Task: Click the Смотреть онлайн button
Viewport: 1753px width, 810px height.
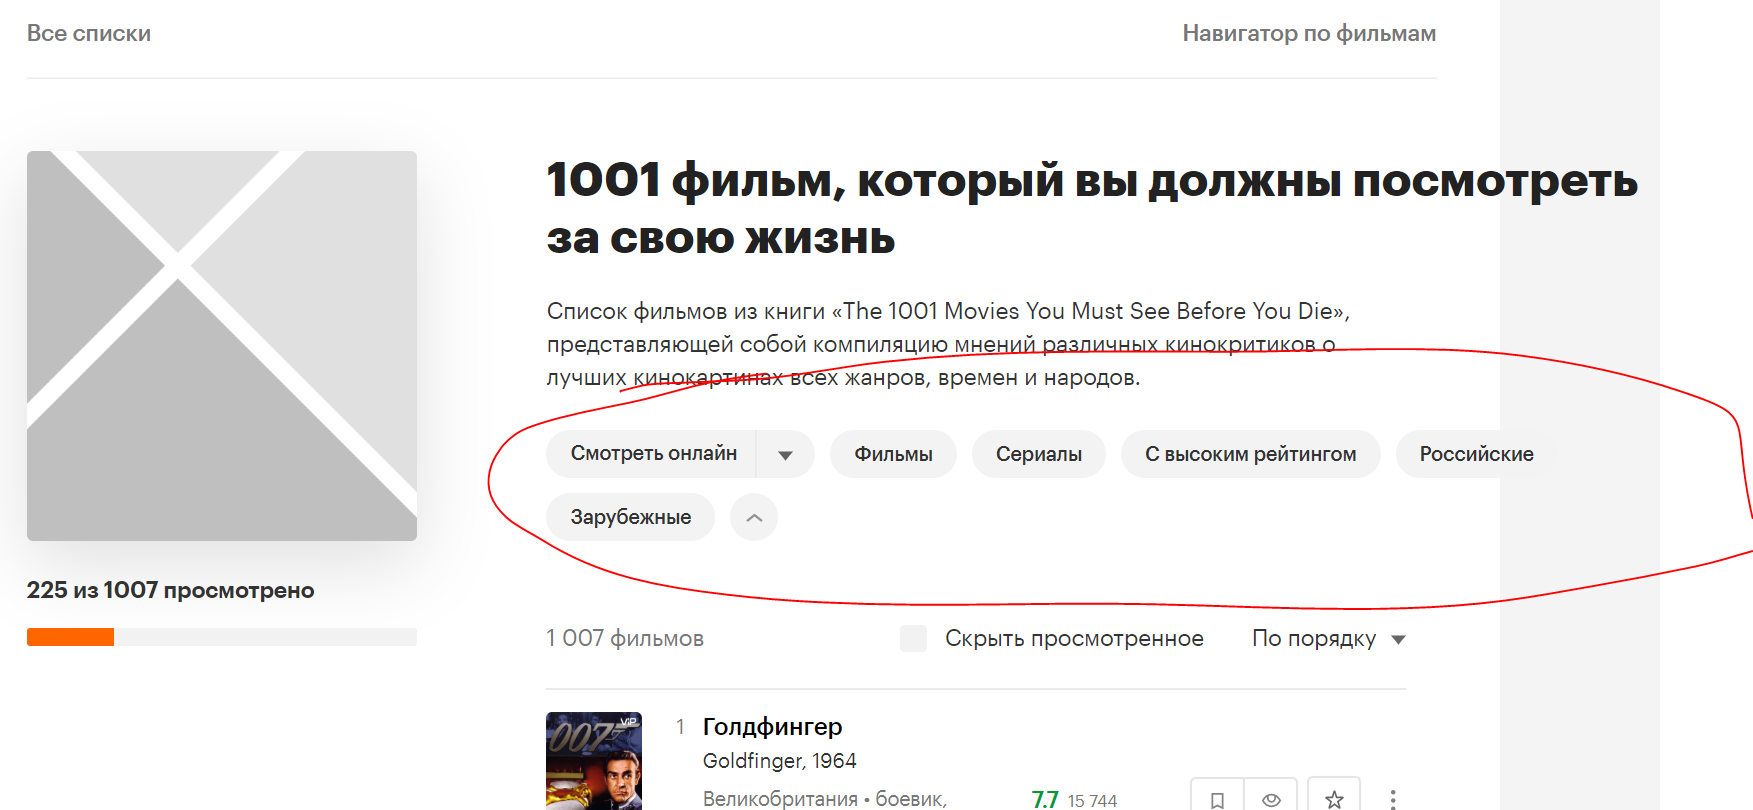Action: (x=652, y=454)
